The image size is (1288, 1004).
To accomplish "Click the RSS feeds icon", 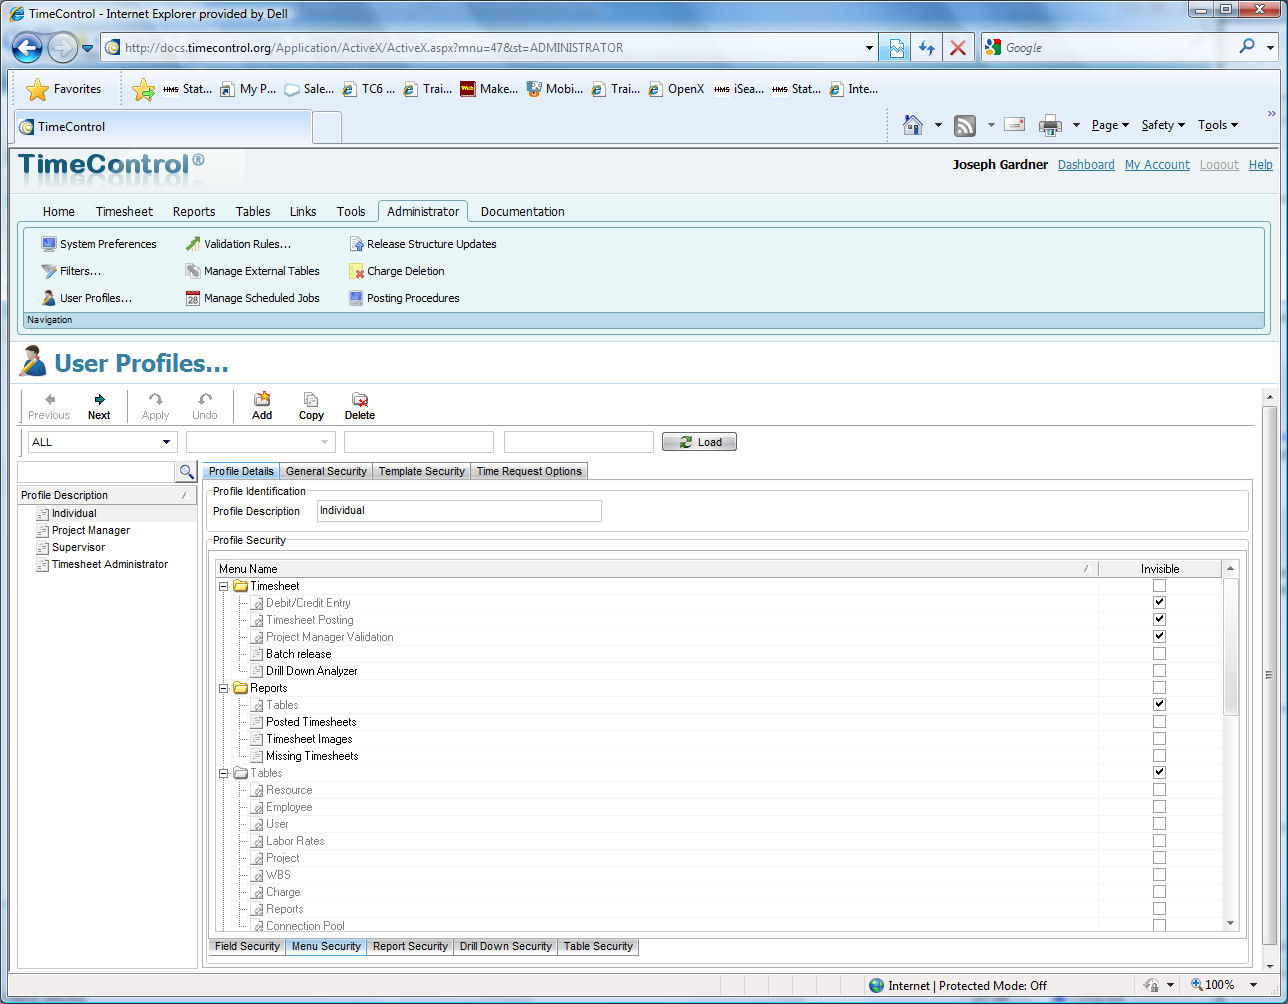I will [x=965, y=125].
